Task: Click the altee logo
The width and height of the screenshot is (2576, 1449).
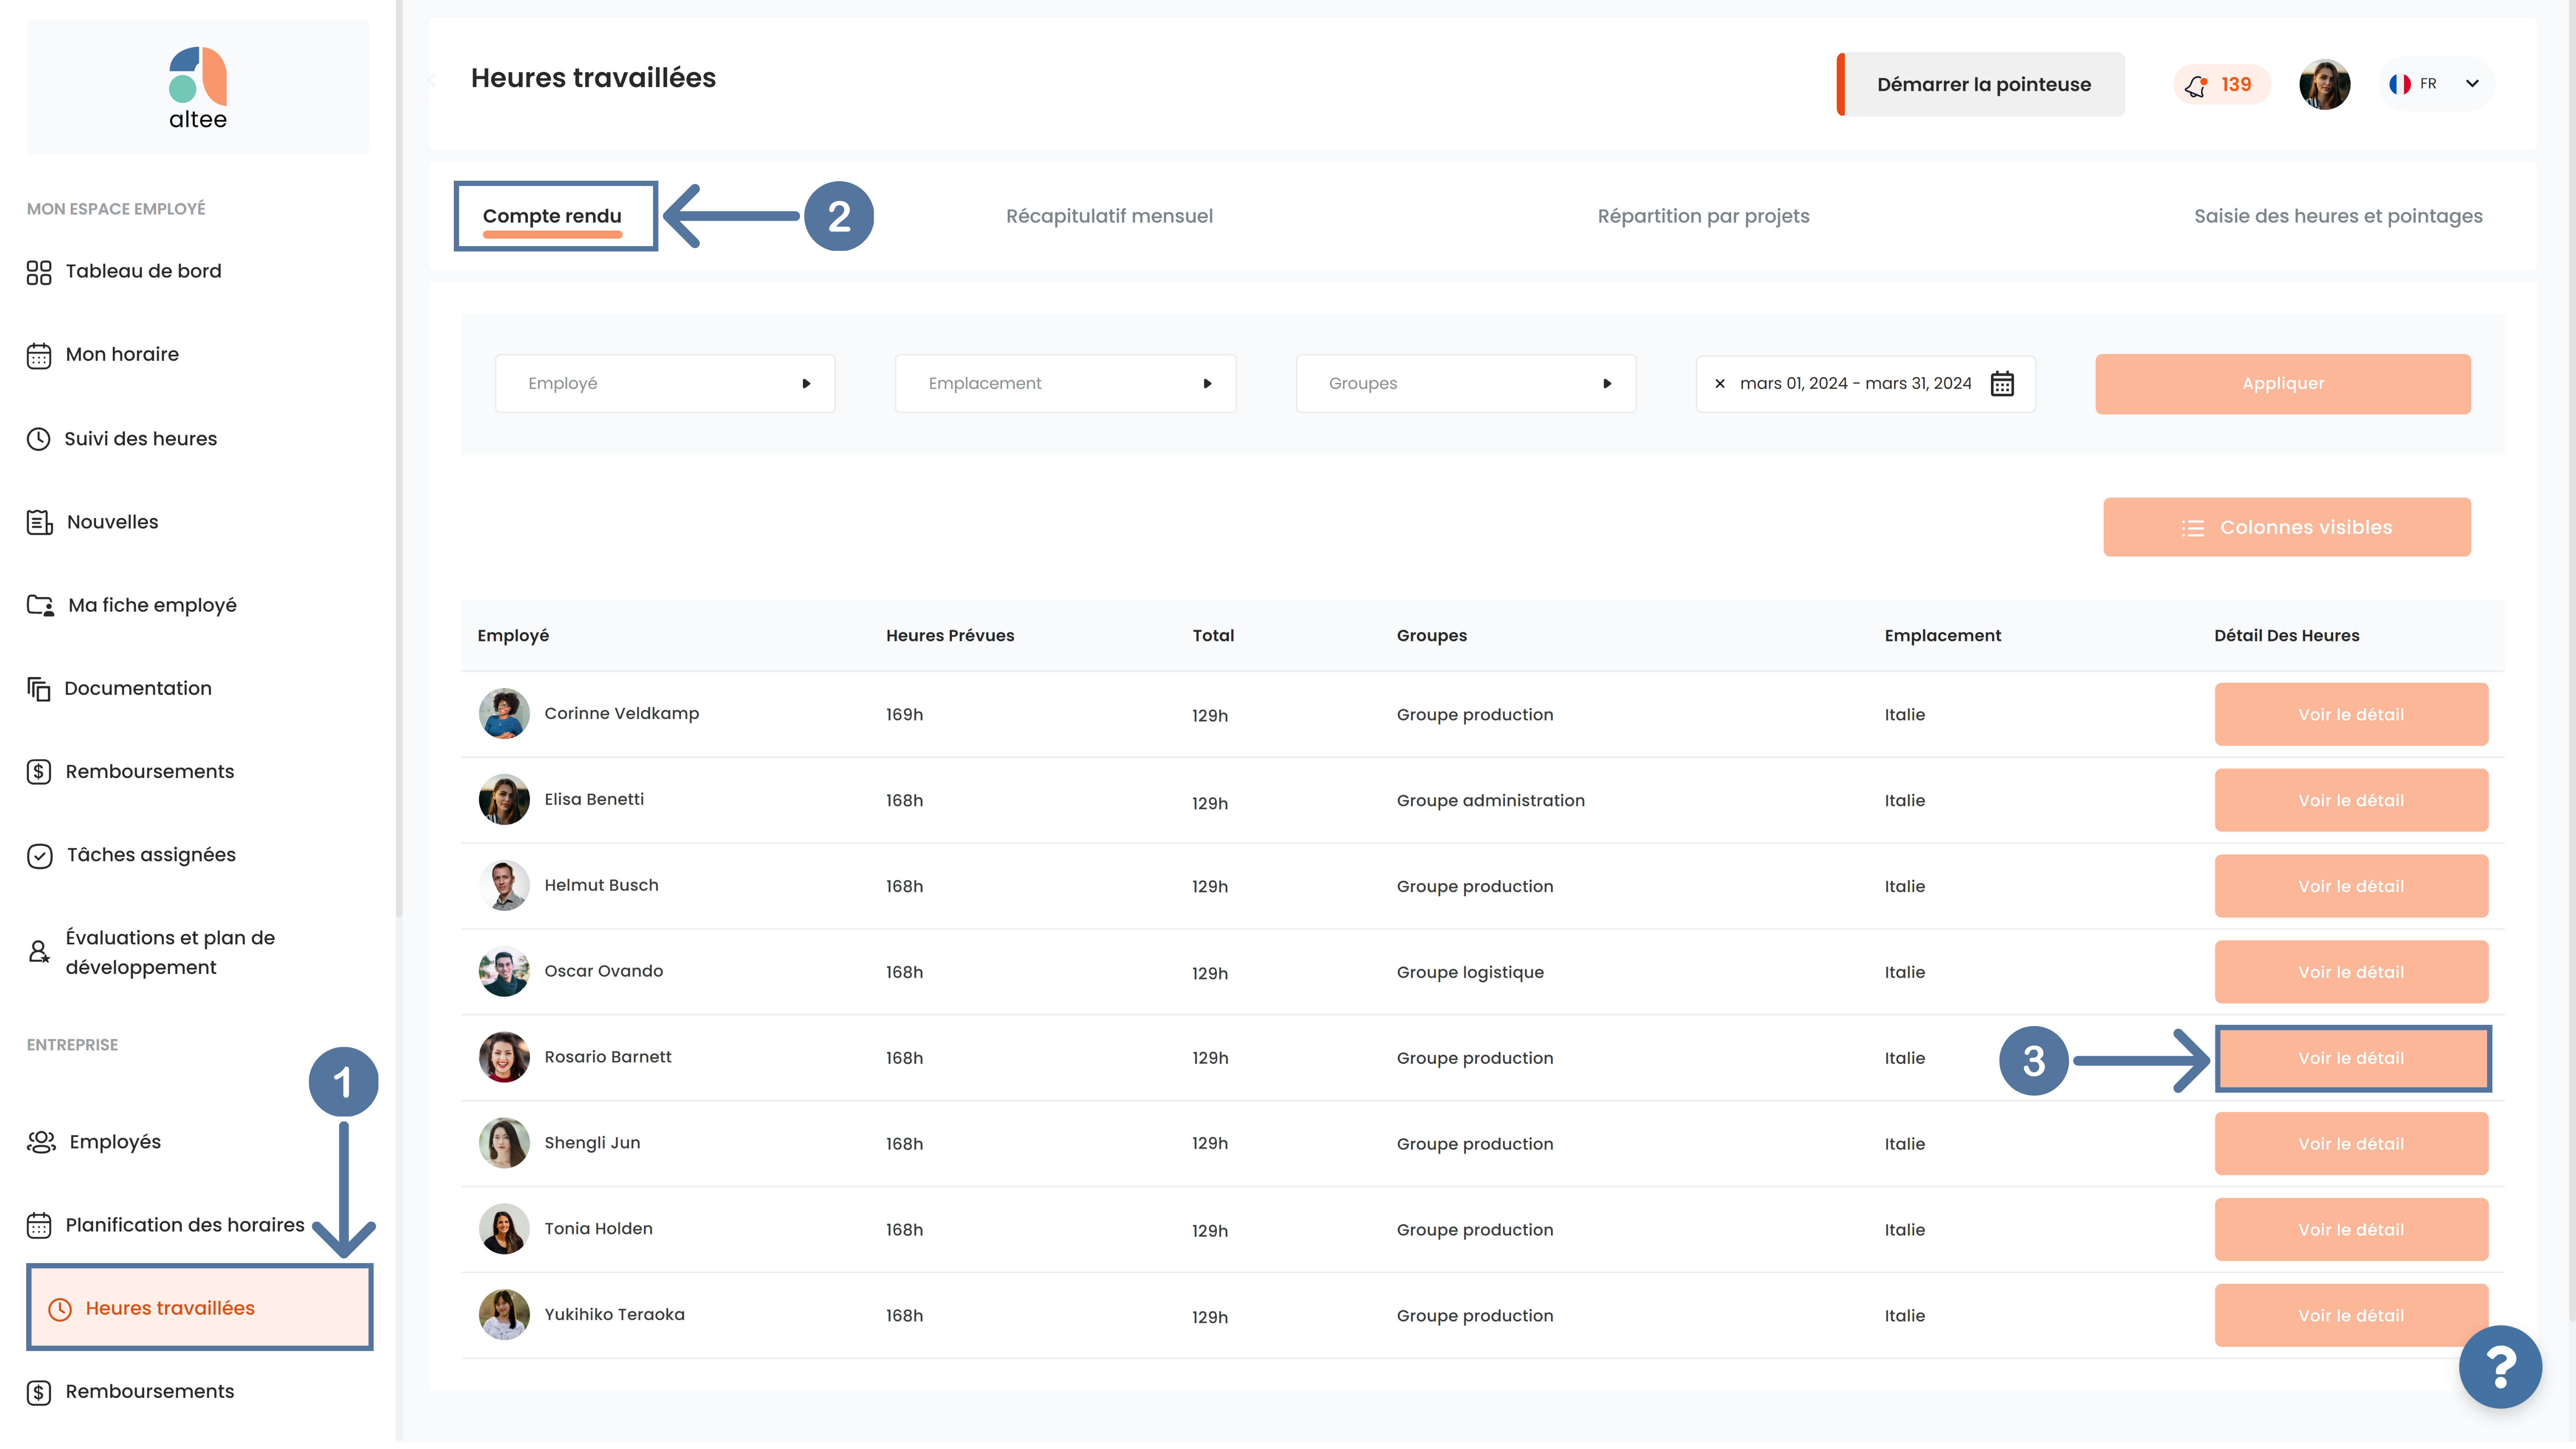Action: (198, 88)
